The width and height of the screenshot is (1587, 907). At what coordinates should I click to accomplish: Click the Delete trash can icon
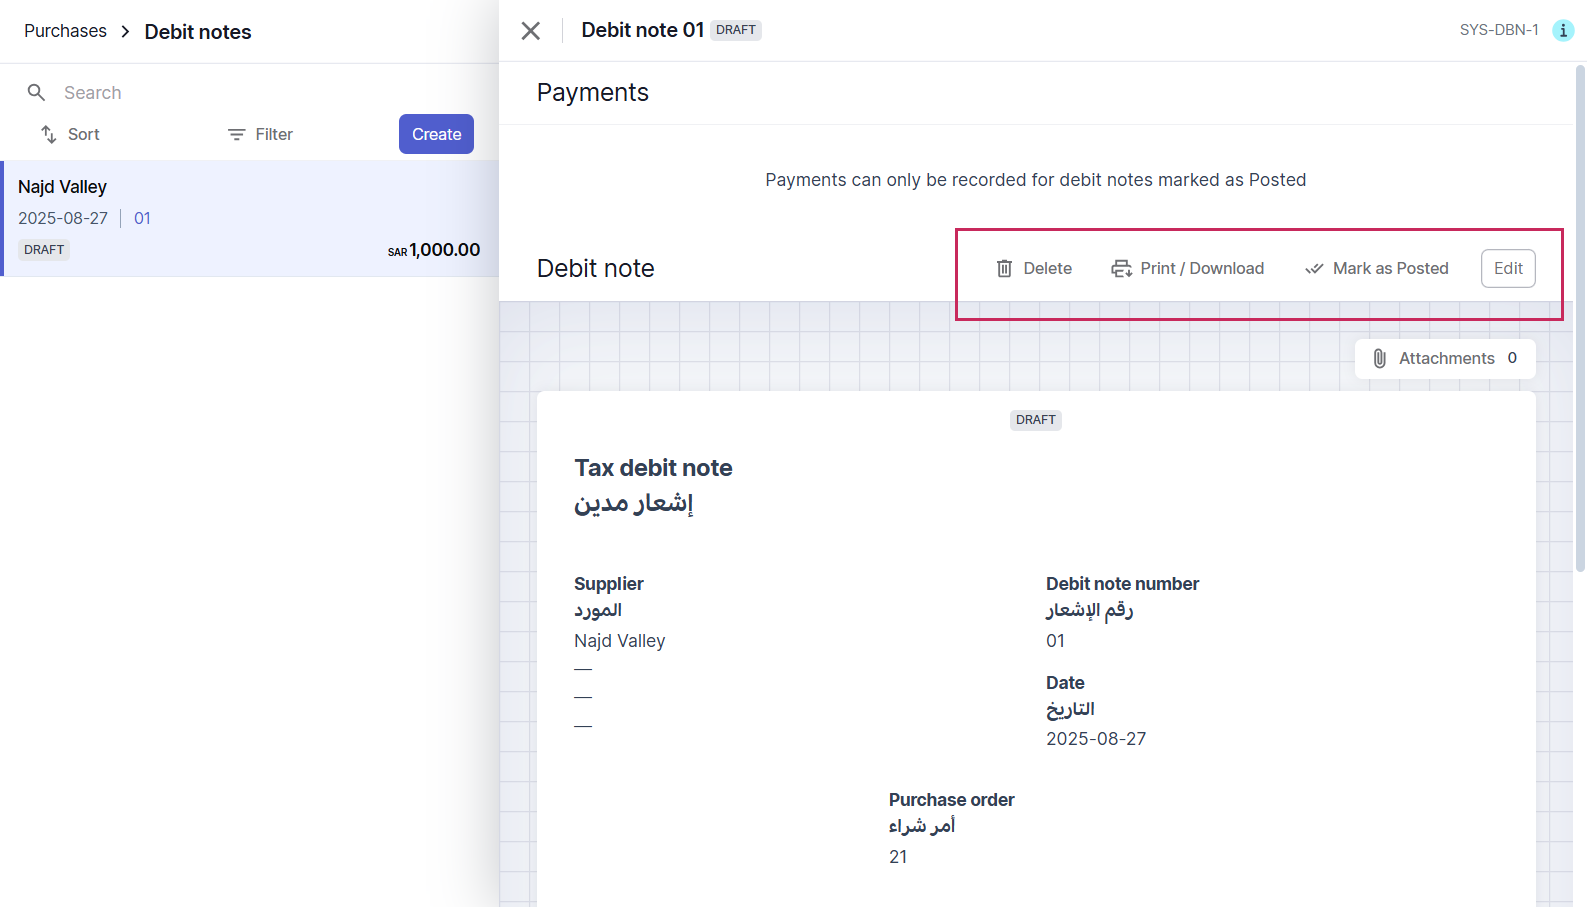(x=1004, y=268)
